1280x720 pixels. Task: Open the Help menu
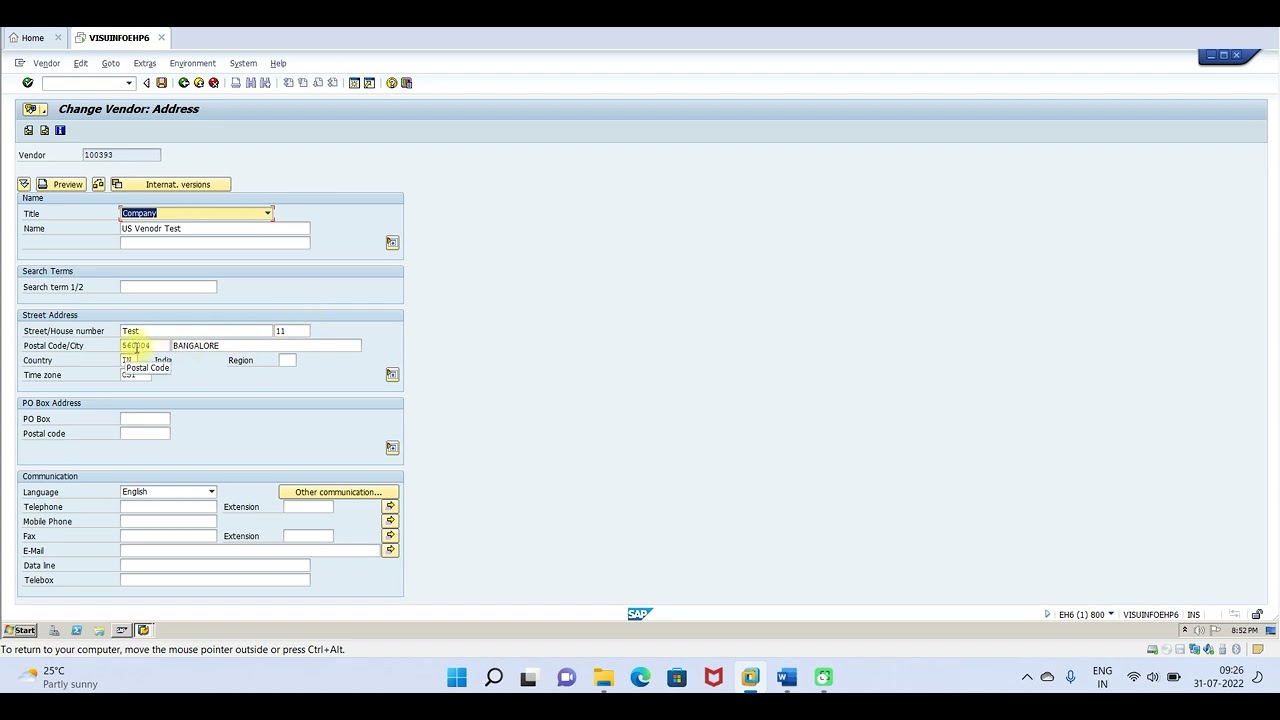(x=278, y=63)
